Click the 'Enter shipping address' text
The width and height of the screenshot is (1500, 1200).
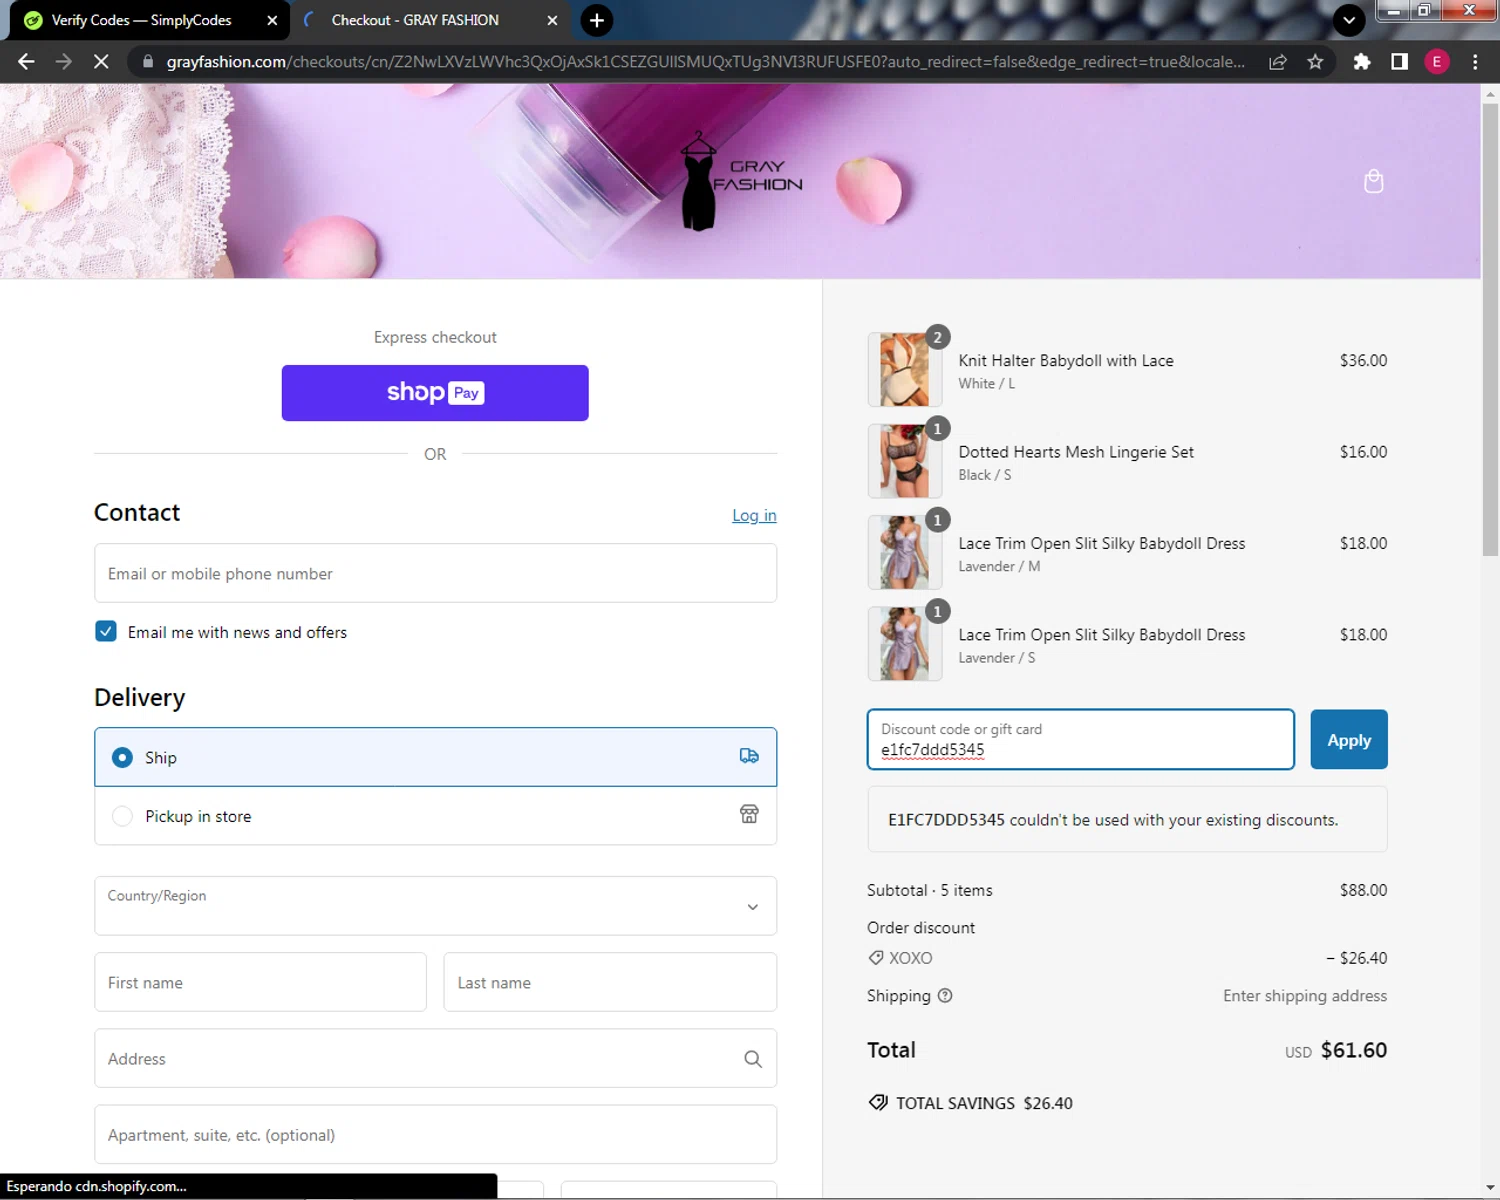(1305, 996)
